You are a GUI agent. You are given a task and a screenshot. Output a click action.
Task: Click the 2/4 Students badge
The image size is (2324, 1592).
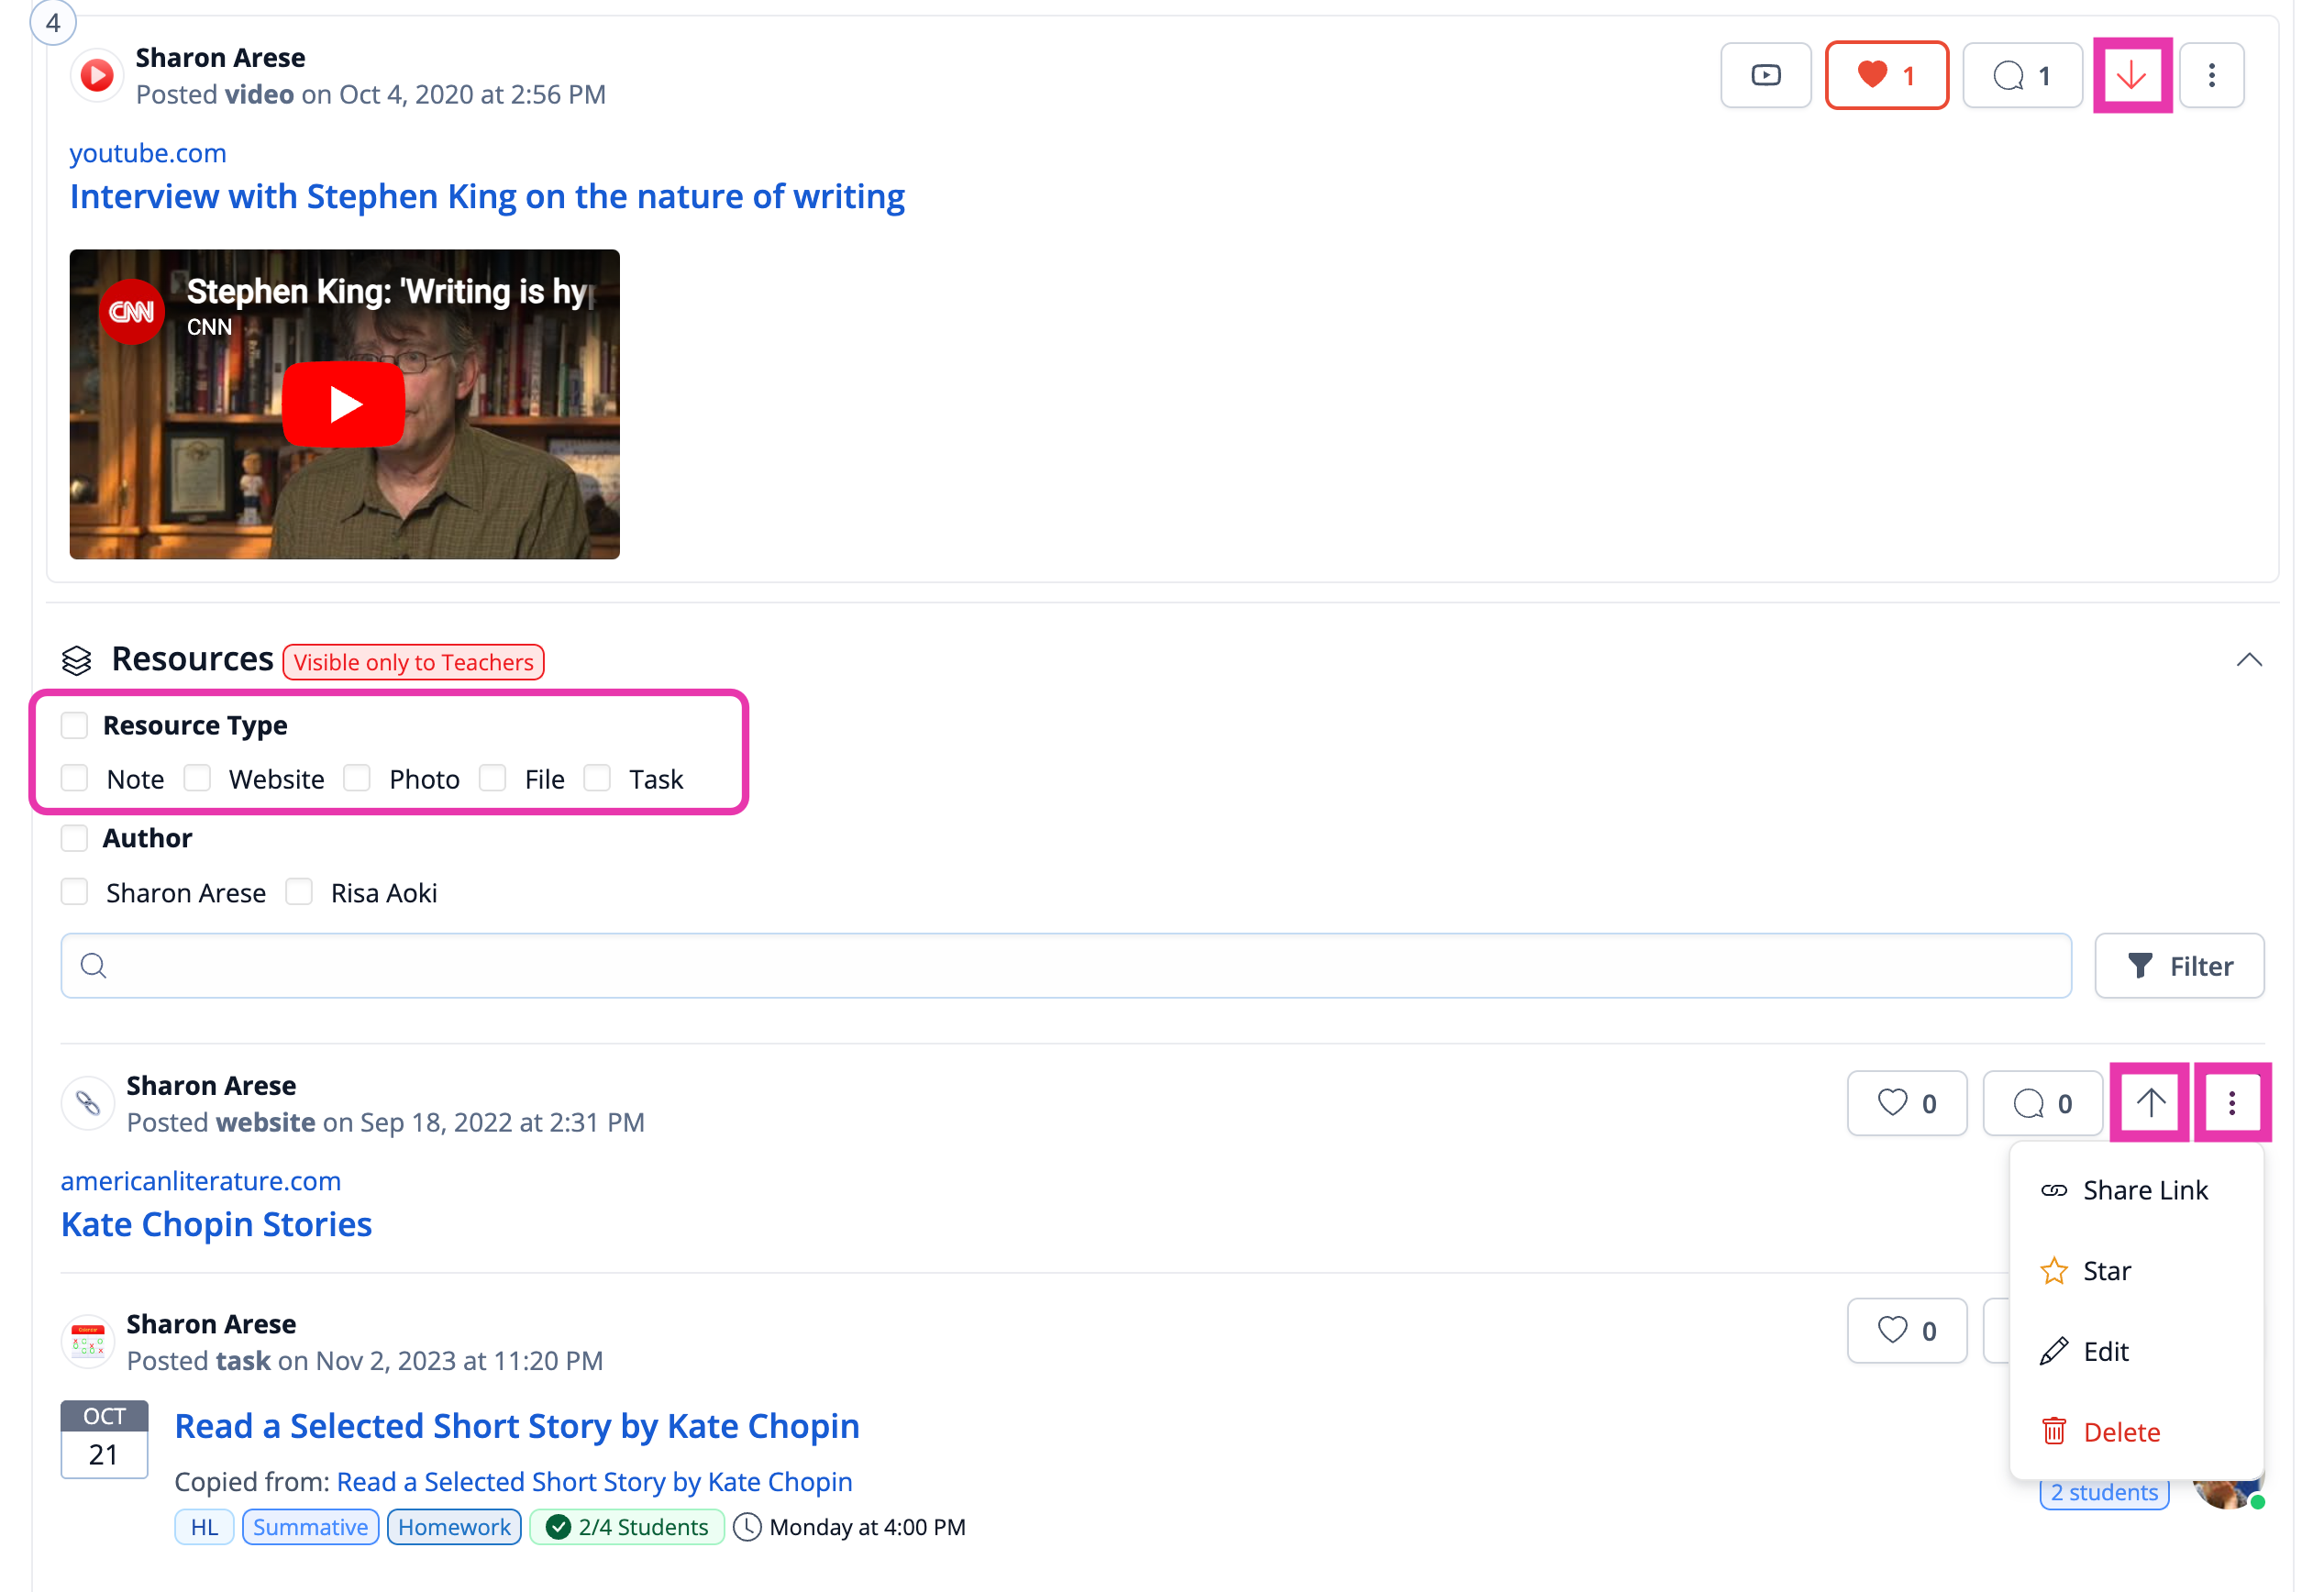tap(627, 1527)
